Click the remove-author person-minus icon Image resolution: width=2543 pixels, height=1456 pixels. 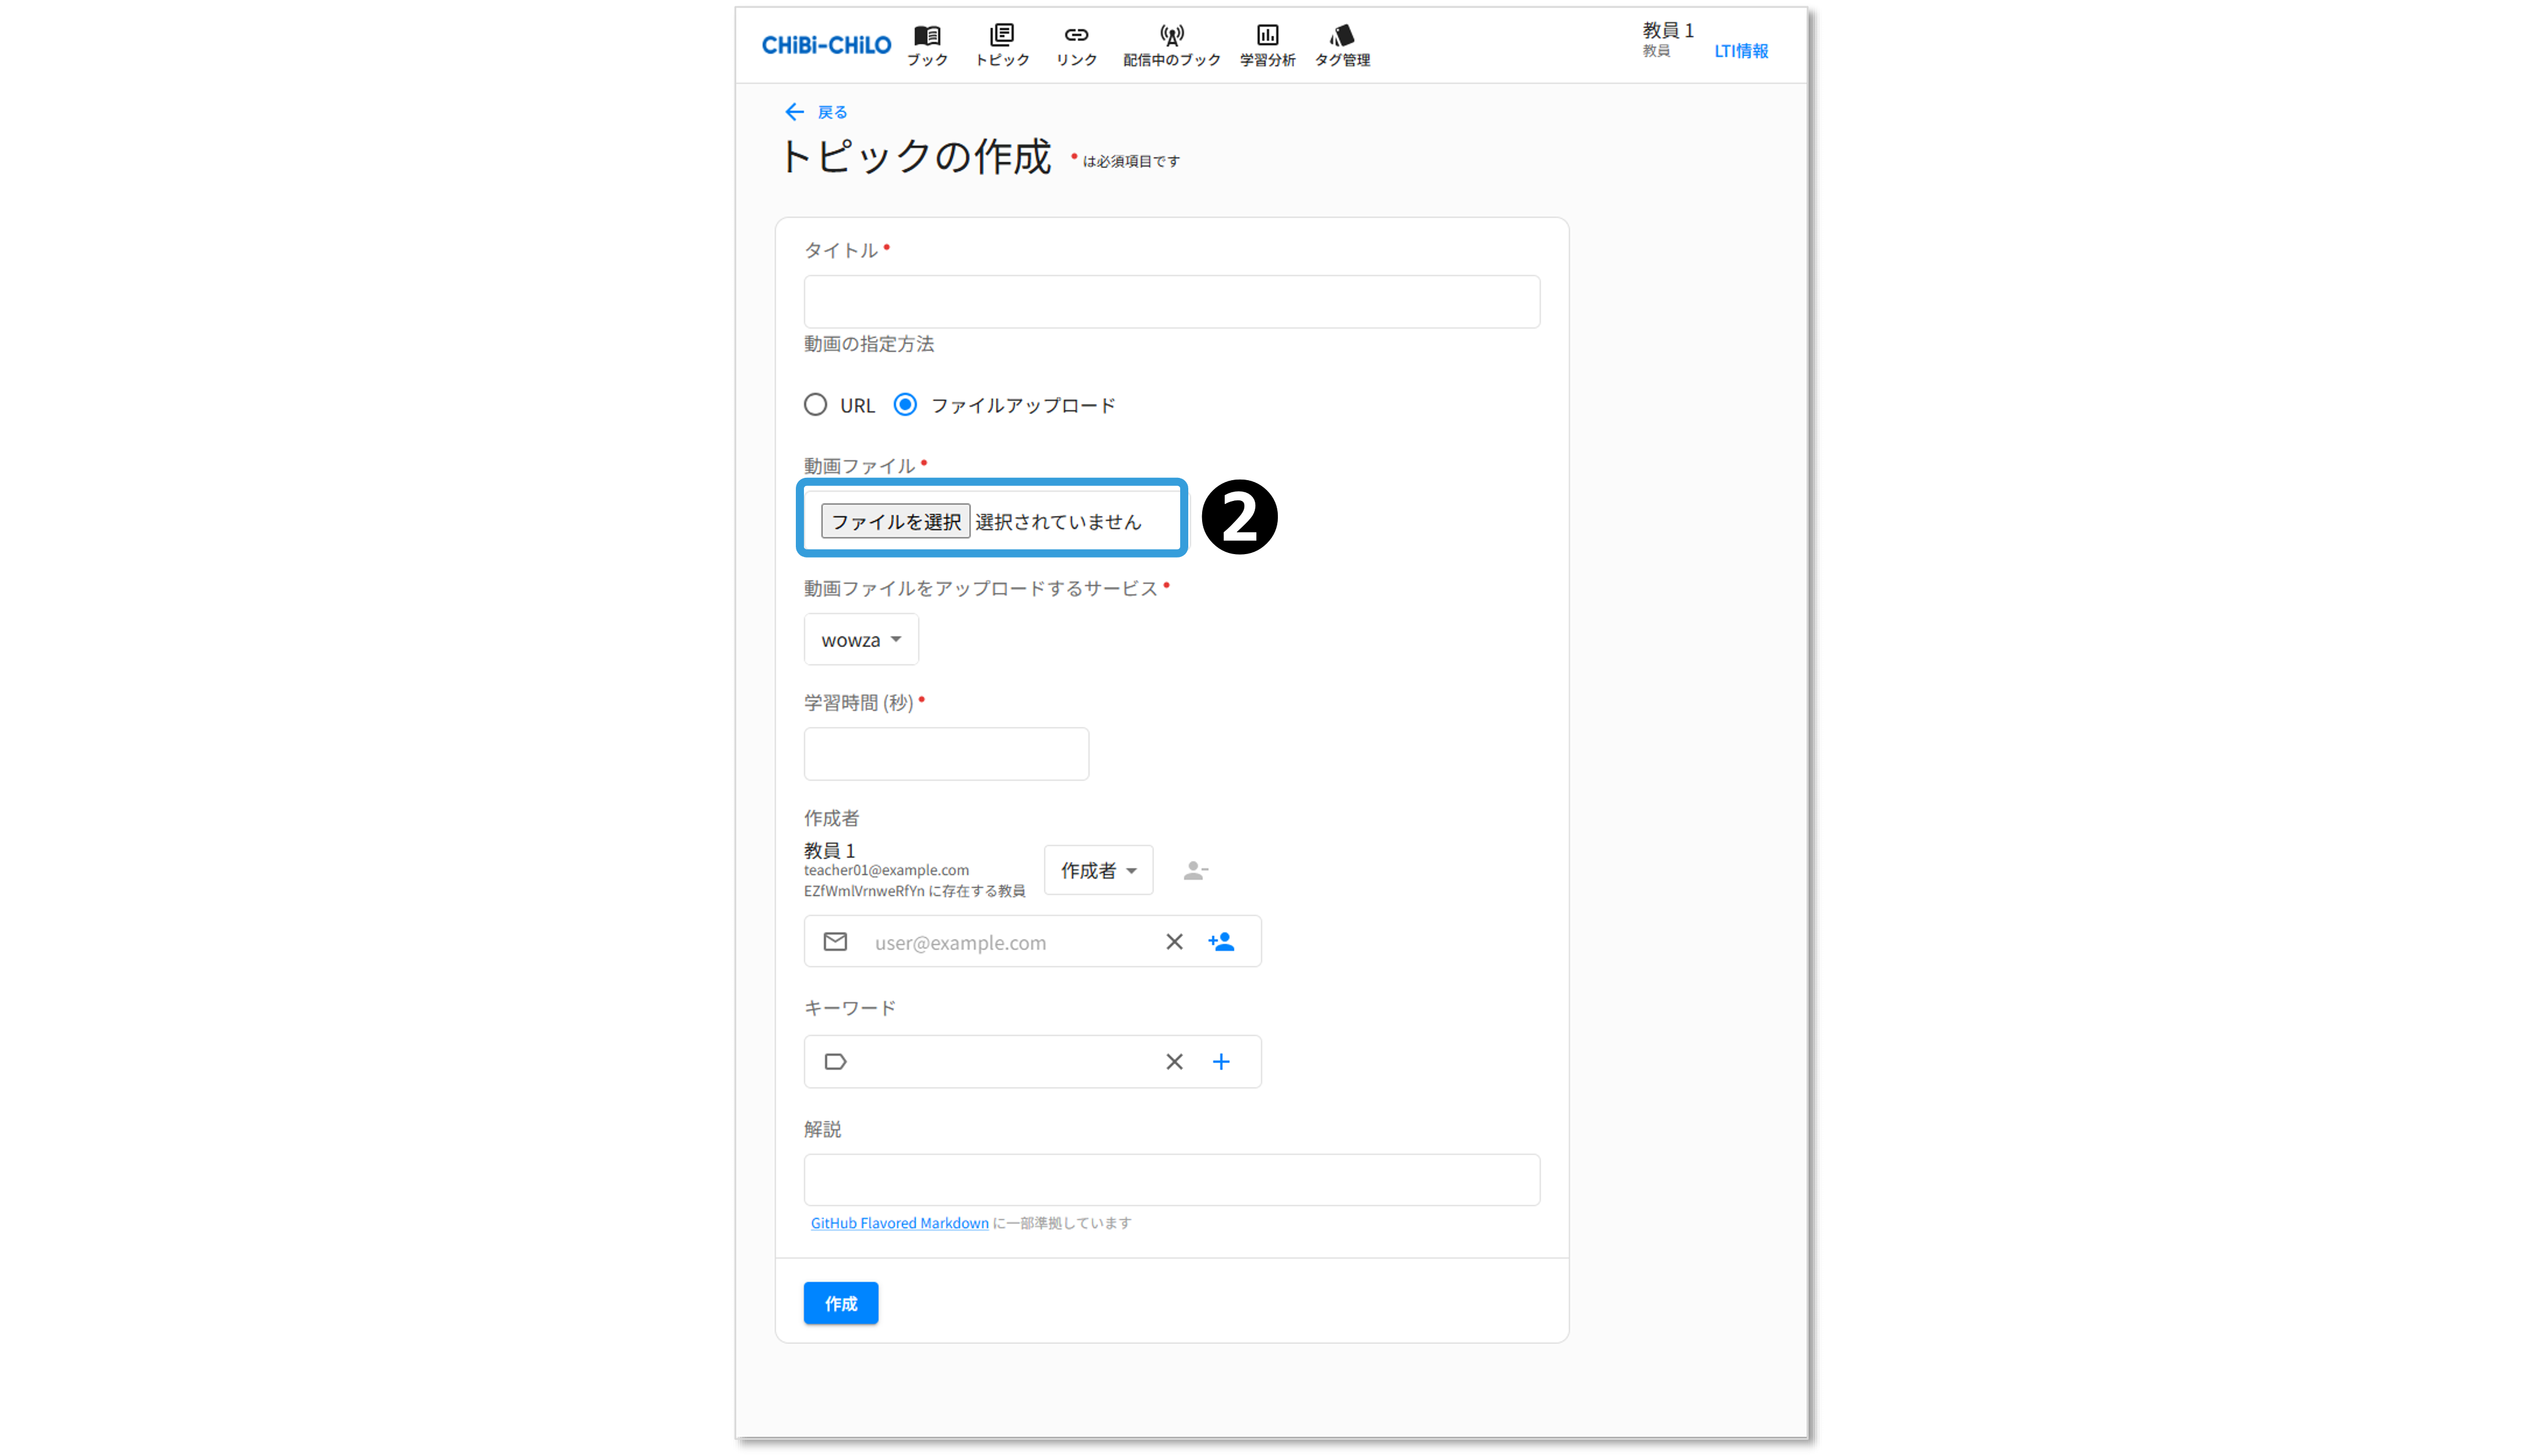(1195, 871)
